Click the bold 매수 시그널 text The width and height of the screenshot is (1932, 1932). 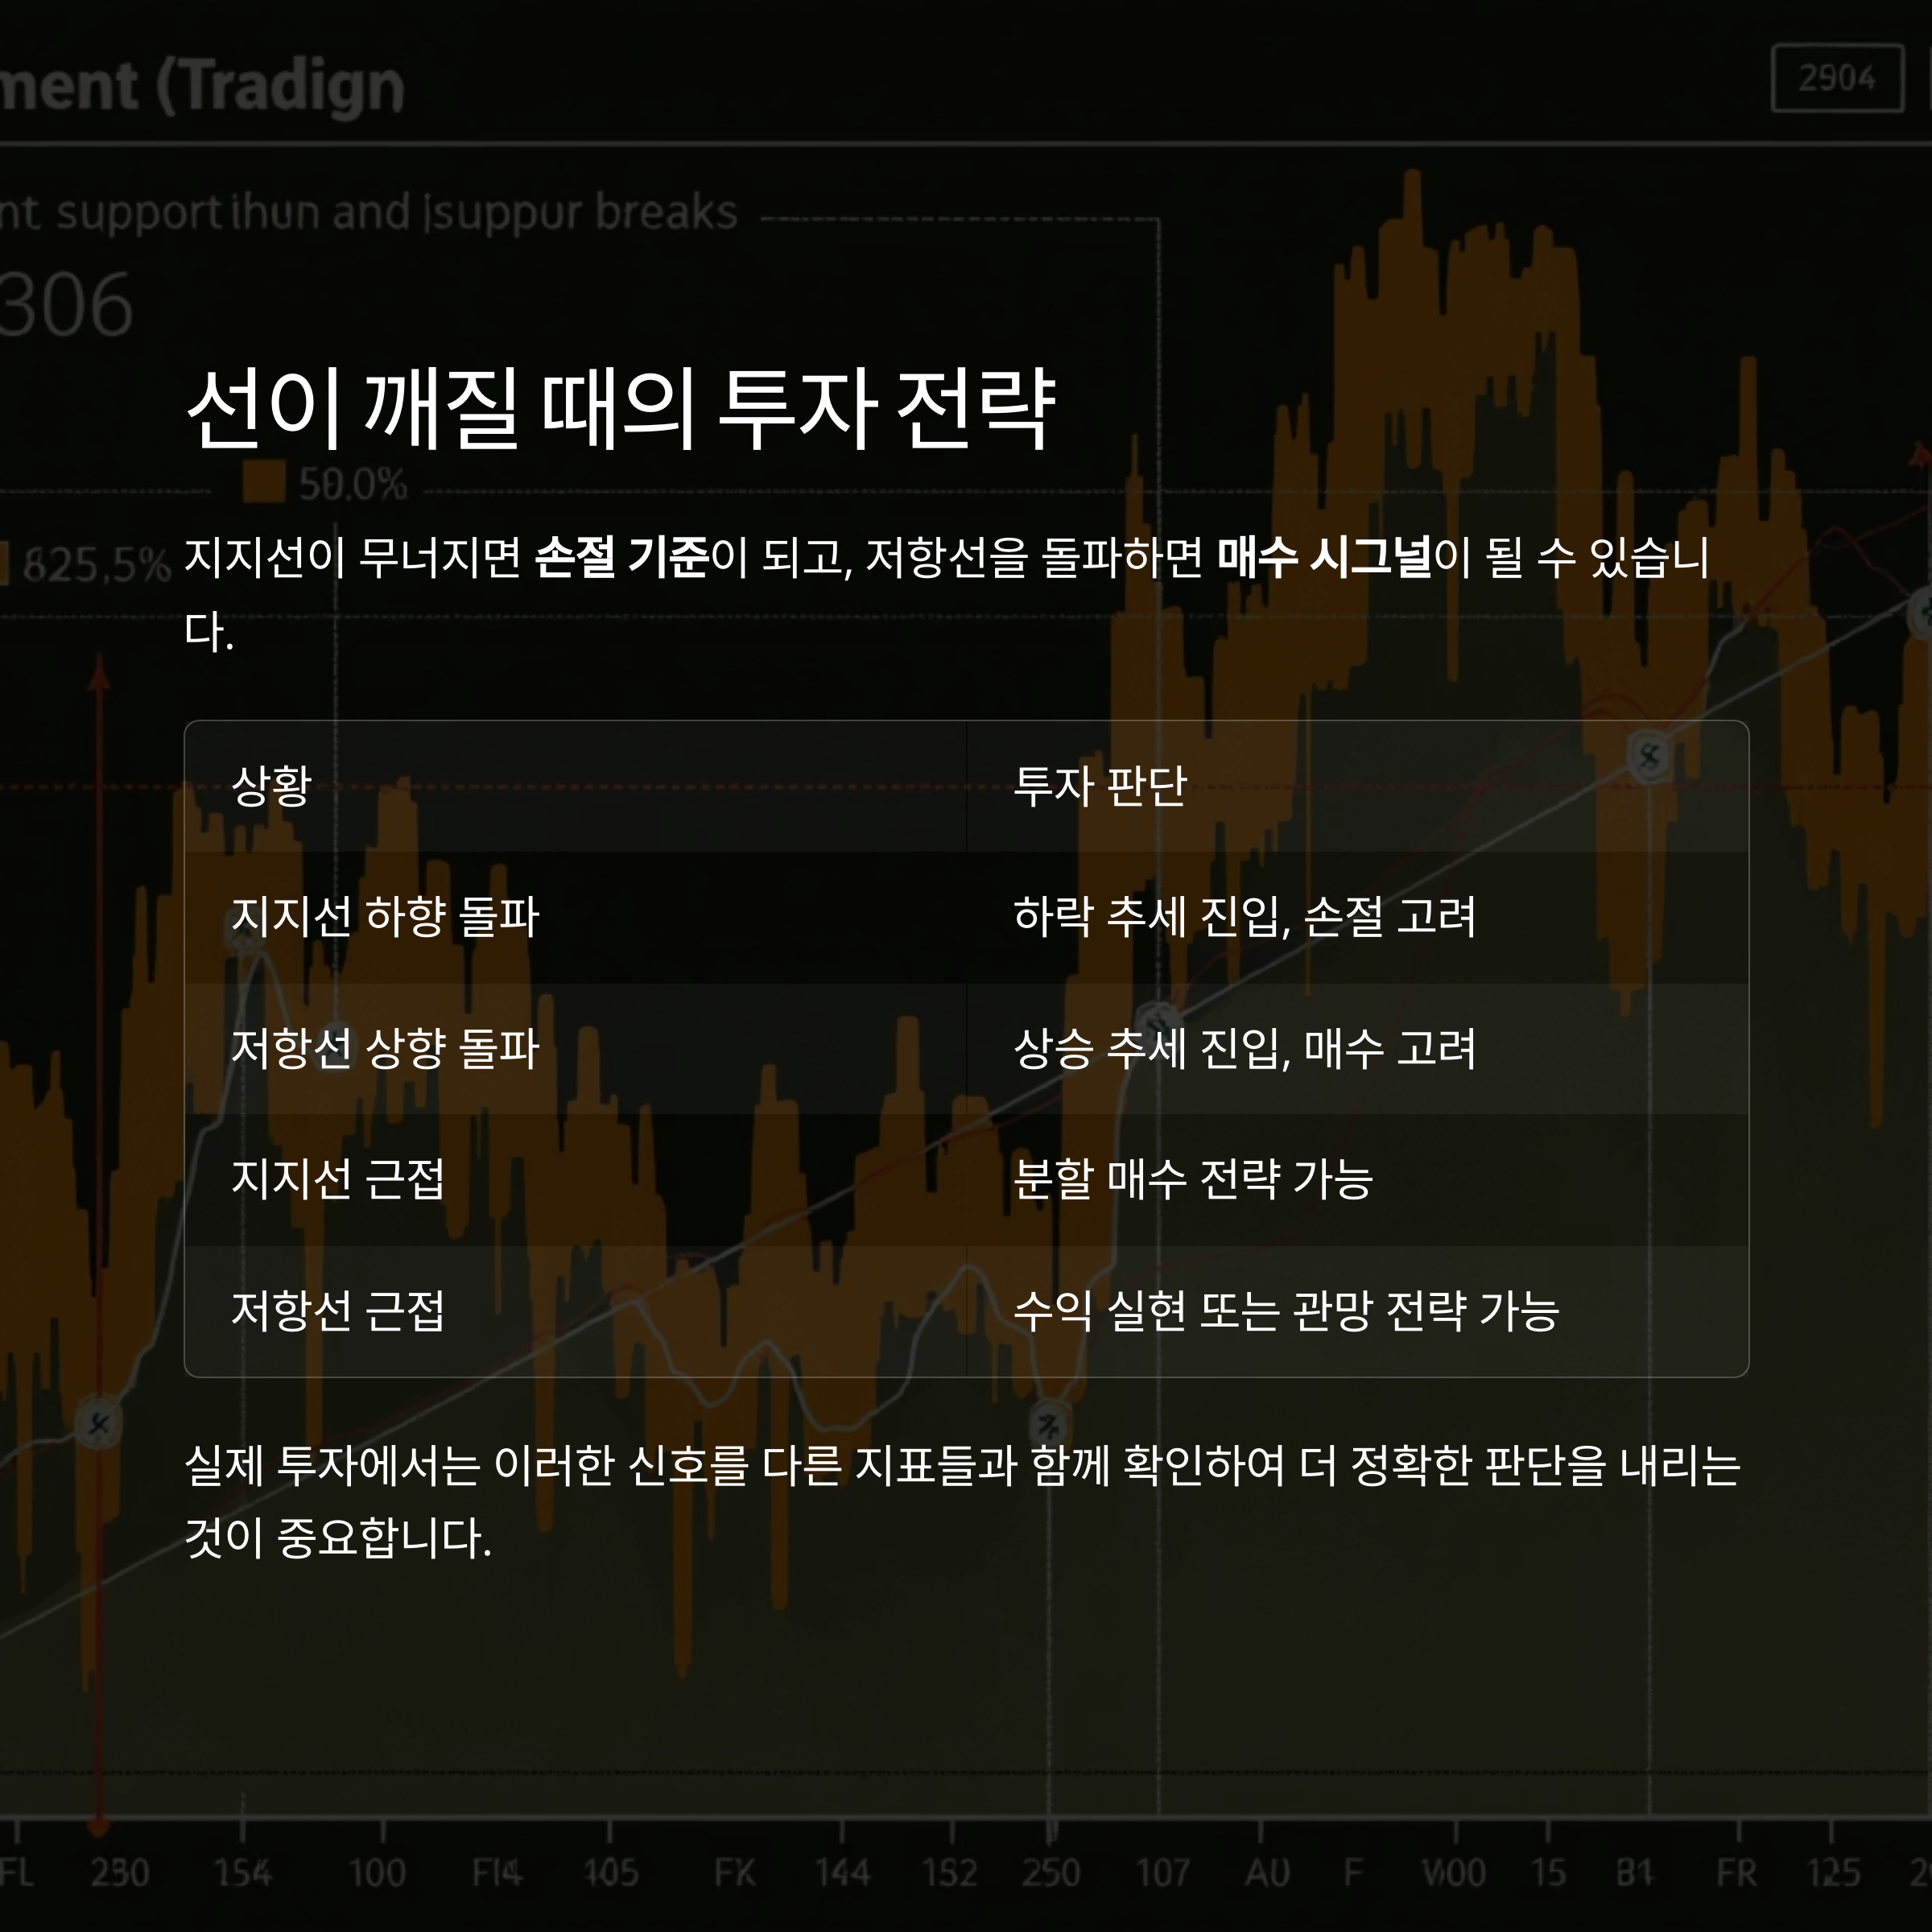pos(1324,558)
